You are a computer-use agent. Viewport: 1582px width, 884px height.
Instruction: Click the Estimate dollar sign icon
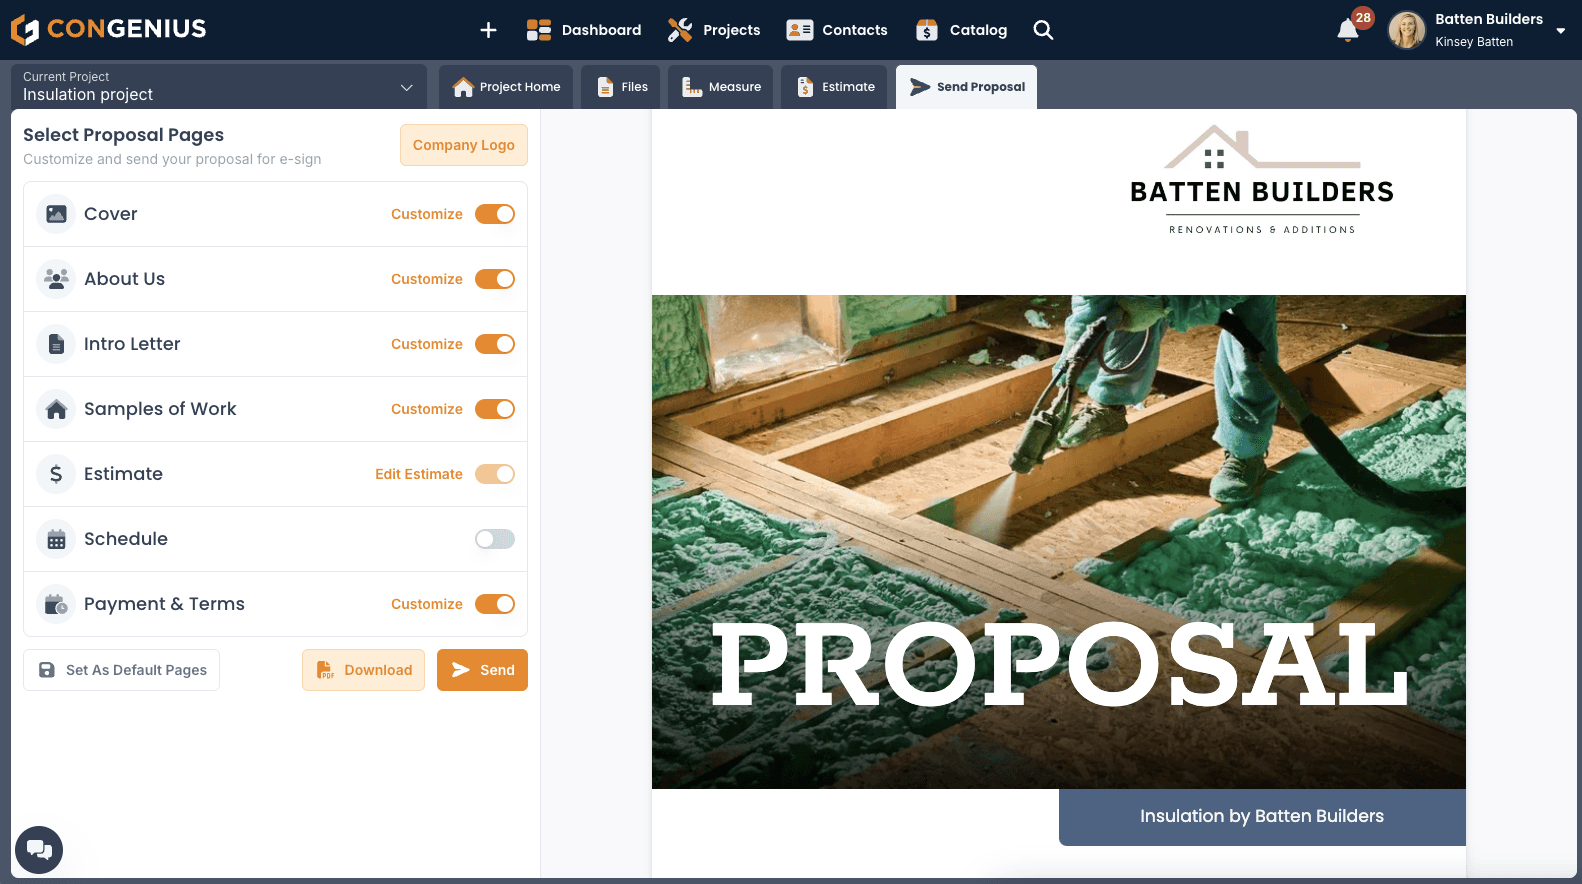pyautogui.click(x=56, y=474)
